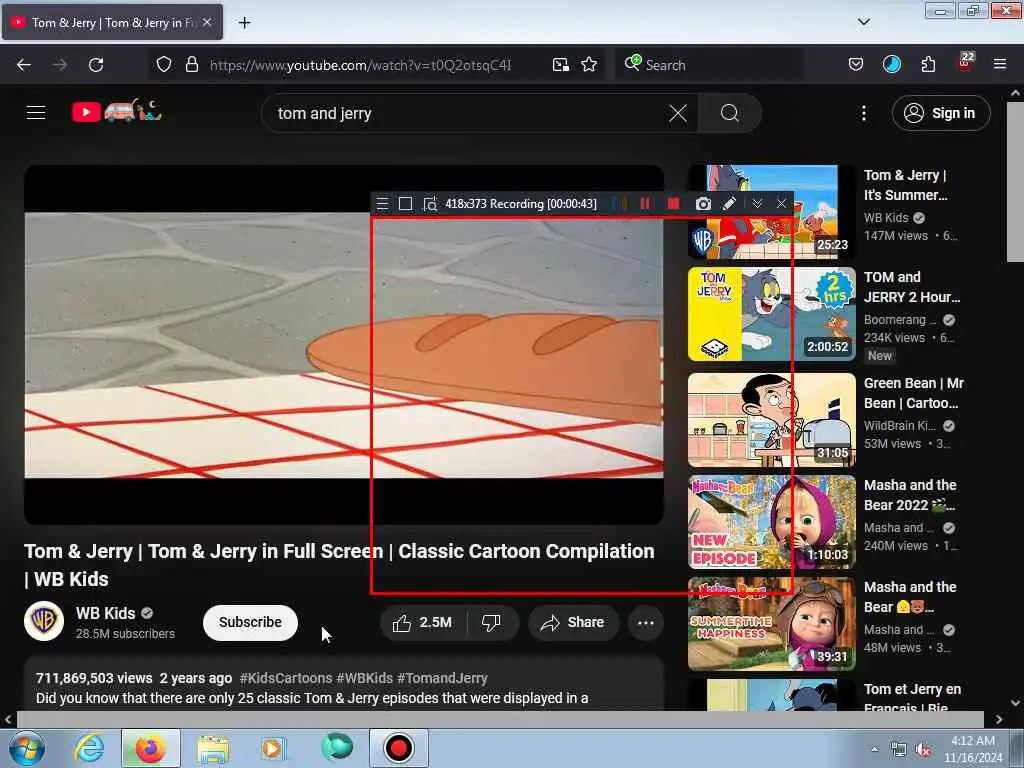Click the #TomandJerry hashtag
Image resolution: width=1024 pixels, height=768 pixels.
tap(442, 679)
